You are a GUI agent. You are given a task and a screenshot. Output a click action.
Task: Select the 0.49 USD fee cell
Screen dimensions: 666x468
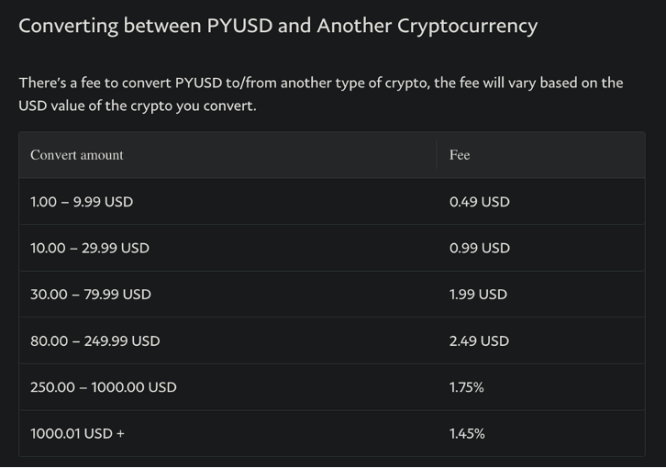click(x=480, y=202)
